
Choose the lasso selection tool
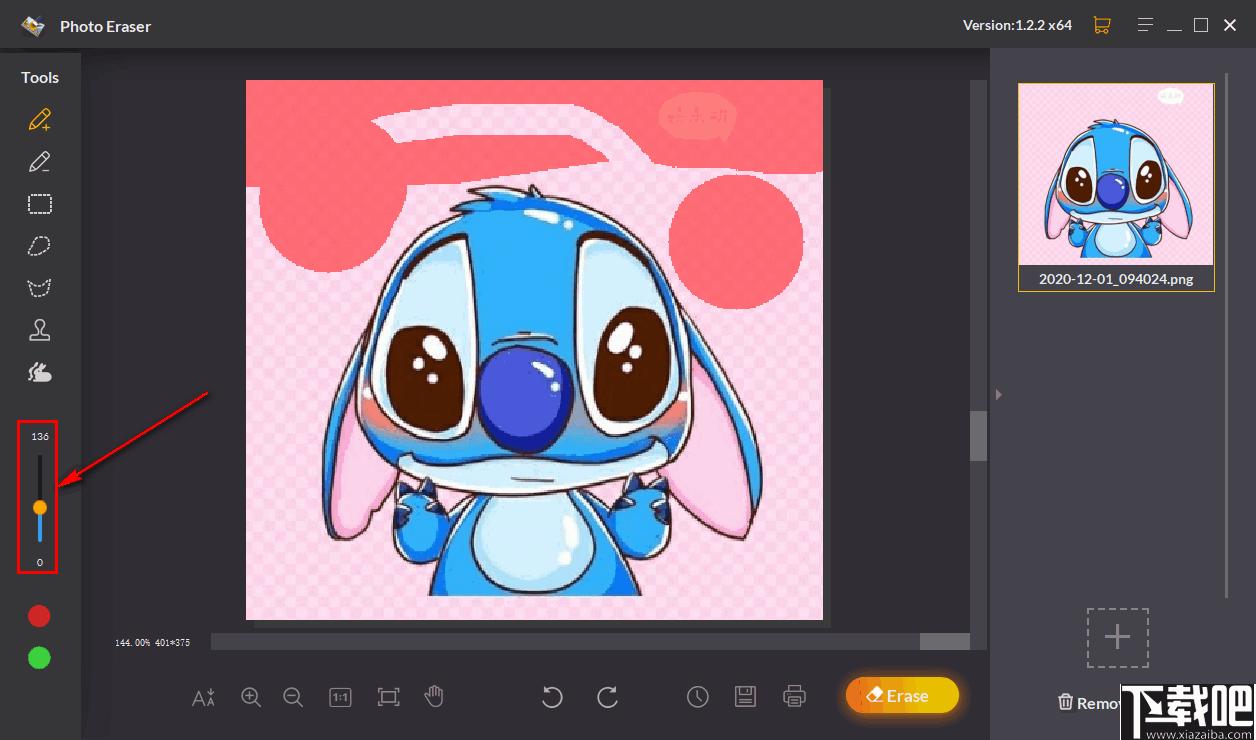40,246
